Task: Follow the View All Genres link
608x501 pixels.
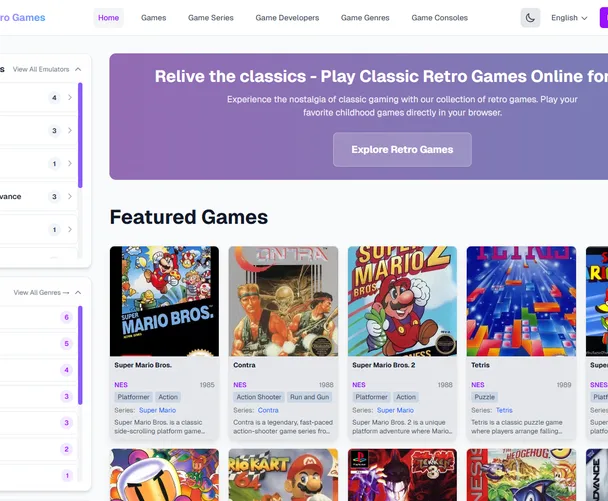Action: coord(41,292)
